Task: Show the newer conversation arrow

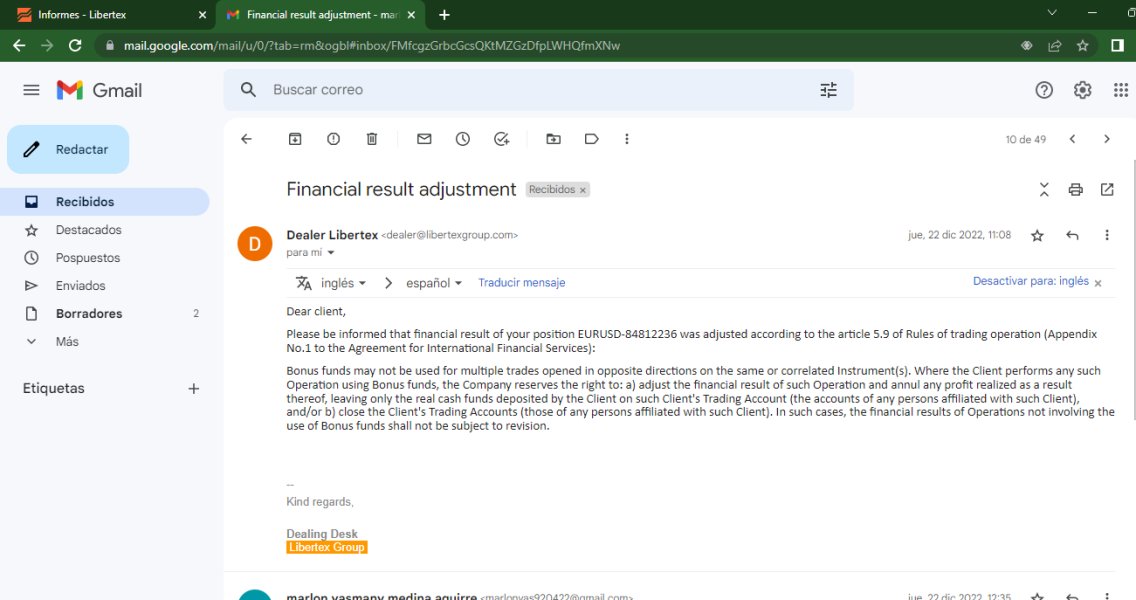Action: 1072,139
